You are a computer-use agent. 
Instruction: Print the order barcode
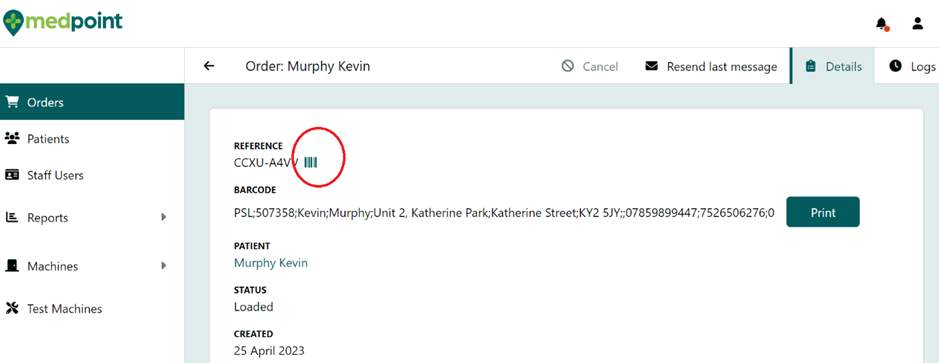pyautogui.click(x=822, y=212)
